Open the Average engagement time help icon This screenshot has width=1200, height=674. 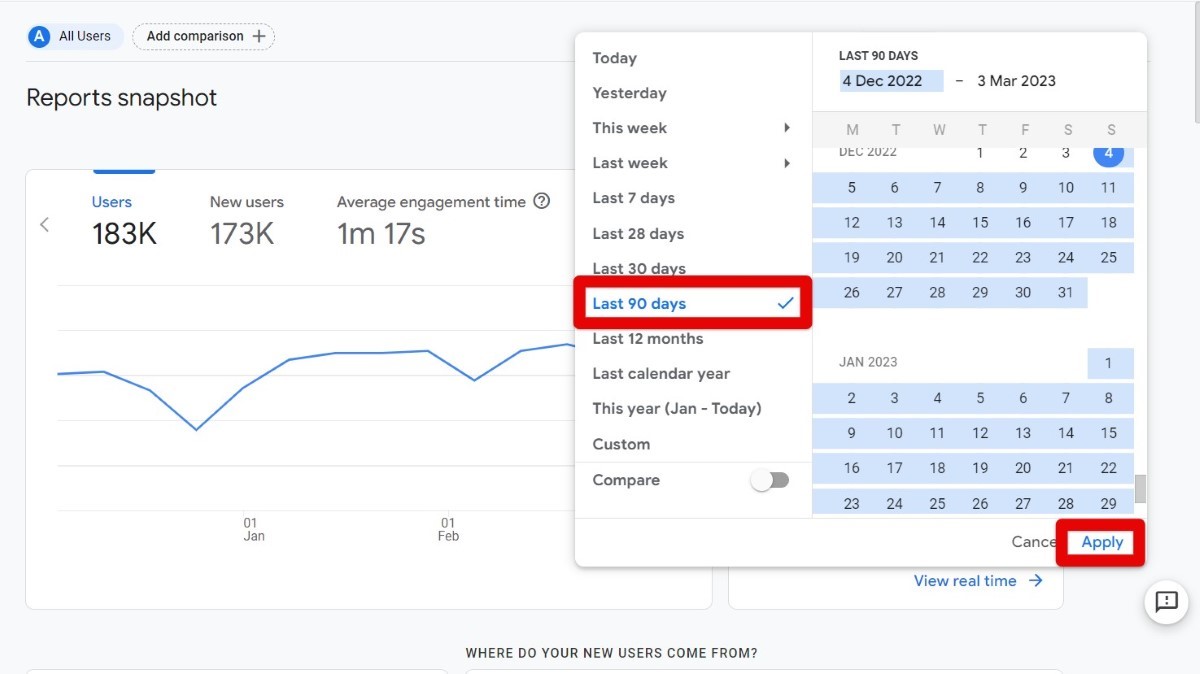(542, 201)
